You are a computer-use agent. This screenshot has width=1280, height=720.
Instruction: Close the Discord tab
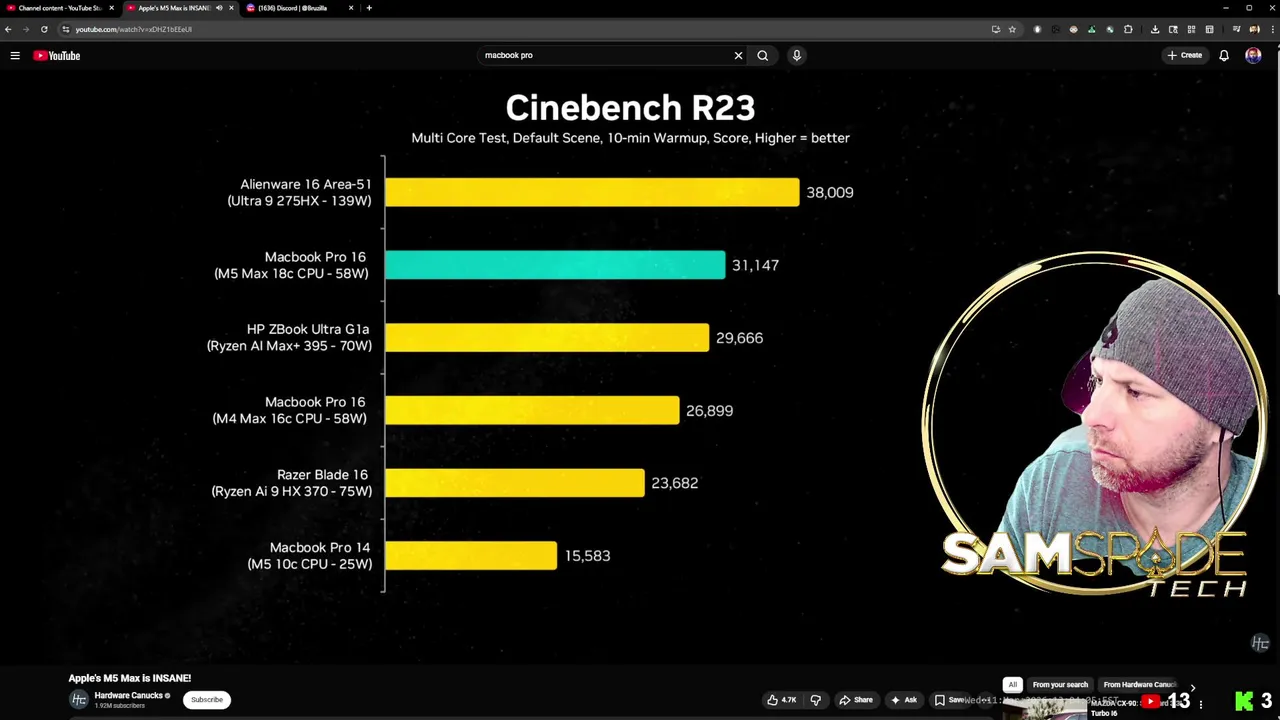point(351,8)
